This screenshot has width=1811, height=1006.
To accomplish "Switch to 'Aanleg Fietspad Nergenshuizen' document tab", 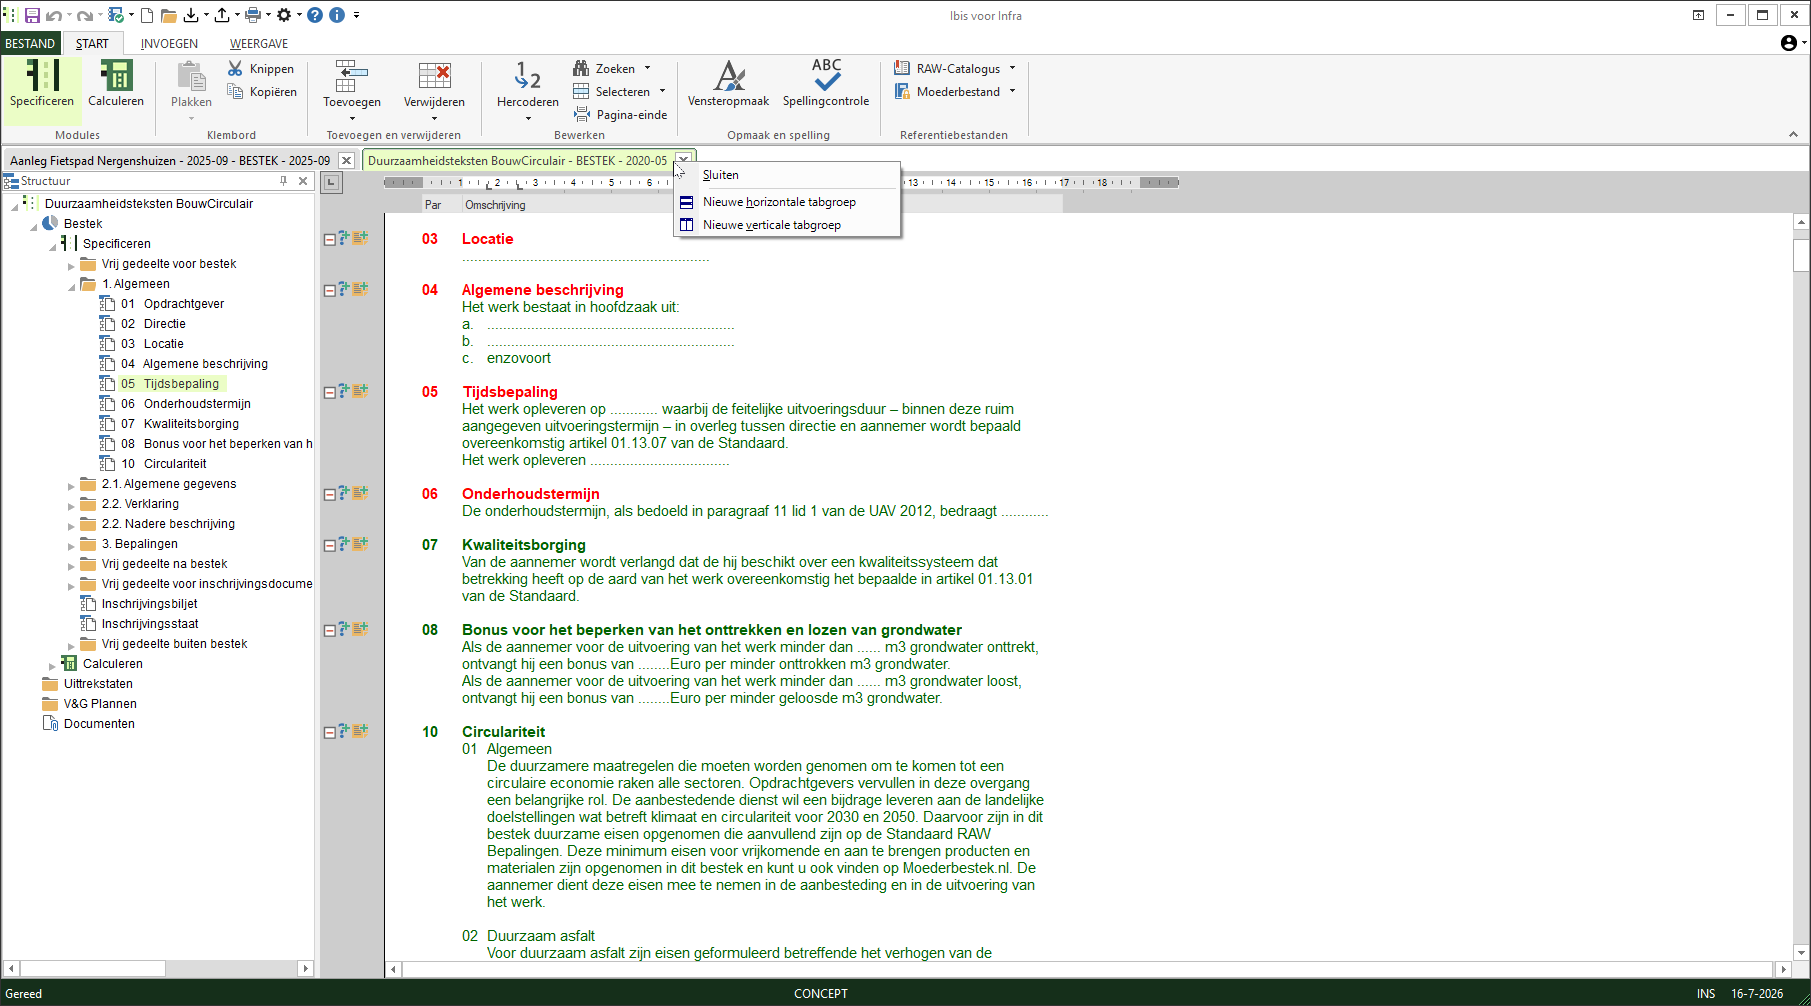I will (170, 160).
